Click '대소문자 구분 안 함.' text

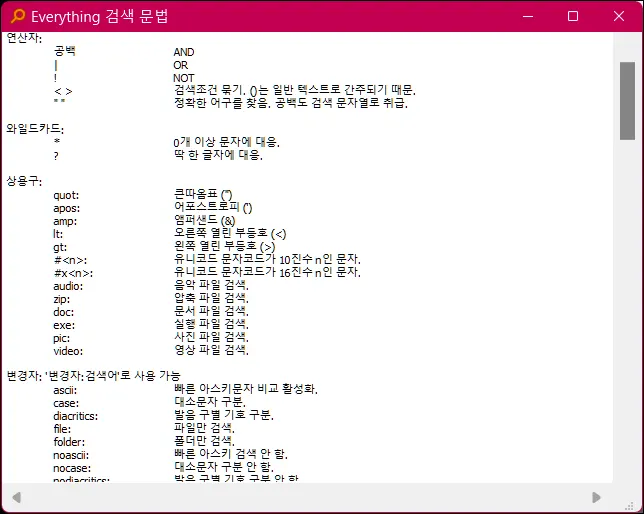(223, 467)
